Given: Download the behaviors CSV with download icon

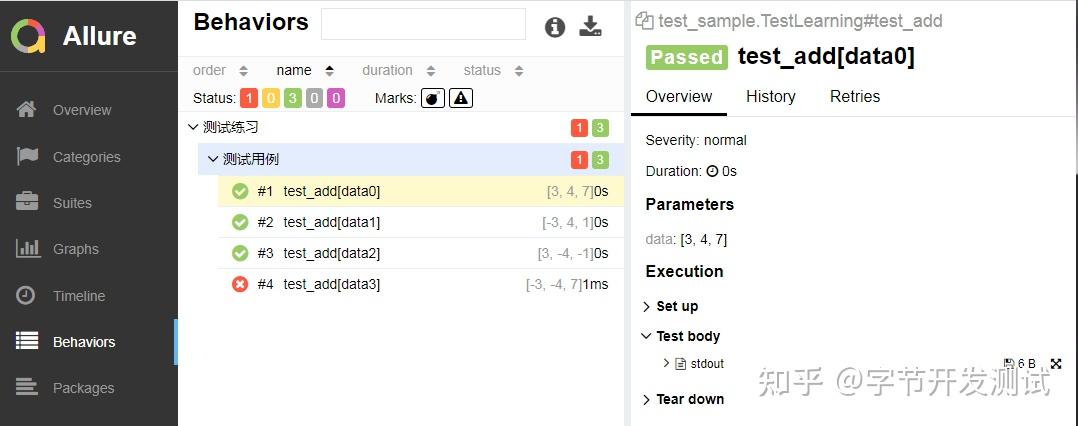Looking at the screenshot, I should 591,27.
